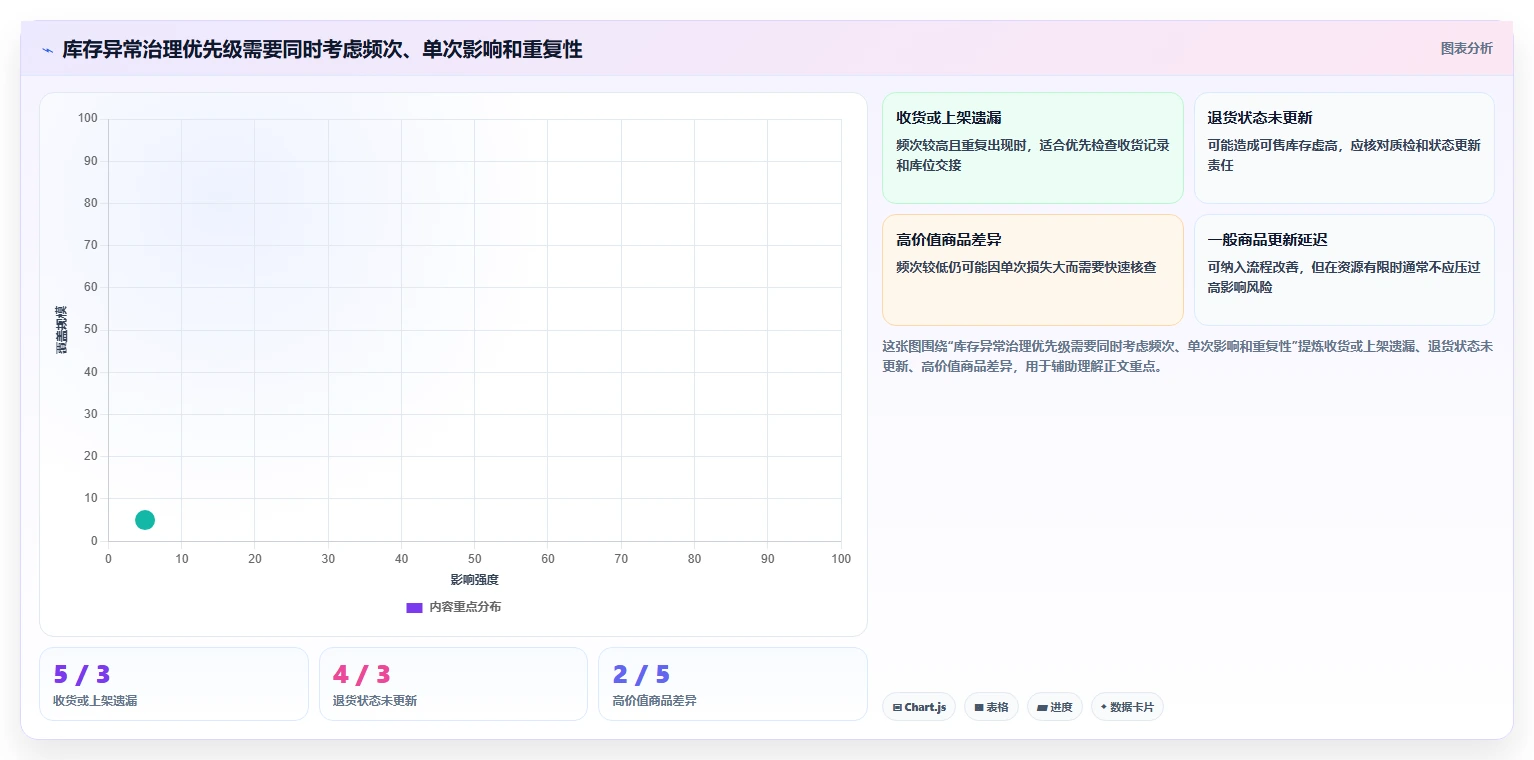1534x760 pixels.
Task: Click description 可纳入流程改善
Action: click(1344, 277)
